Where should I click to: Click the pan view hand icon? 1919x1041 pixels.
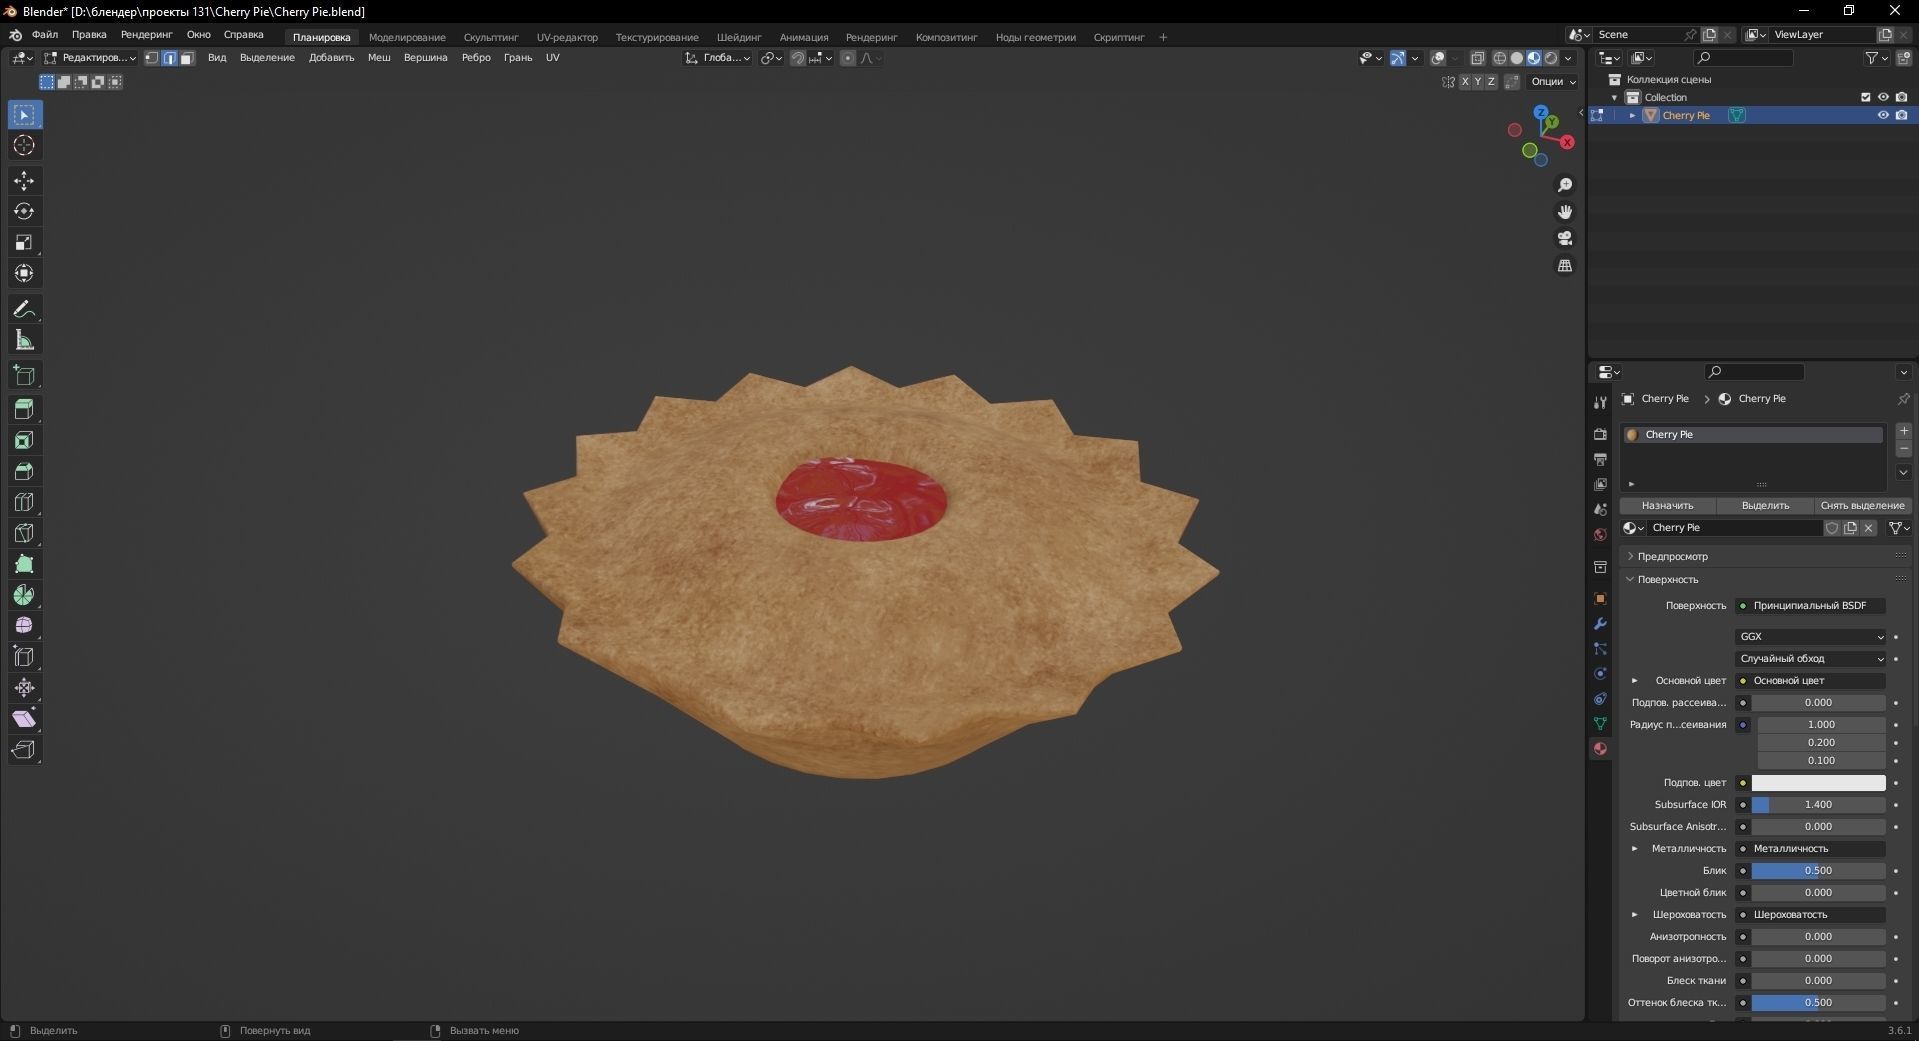coord(1565,212)
